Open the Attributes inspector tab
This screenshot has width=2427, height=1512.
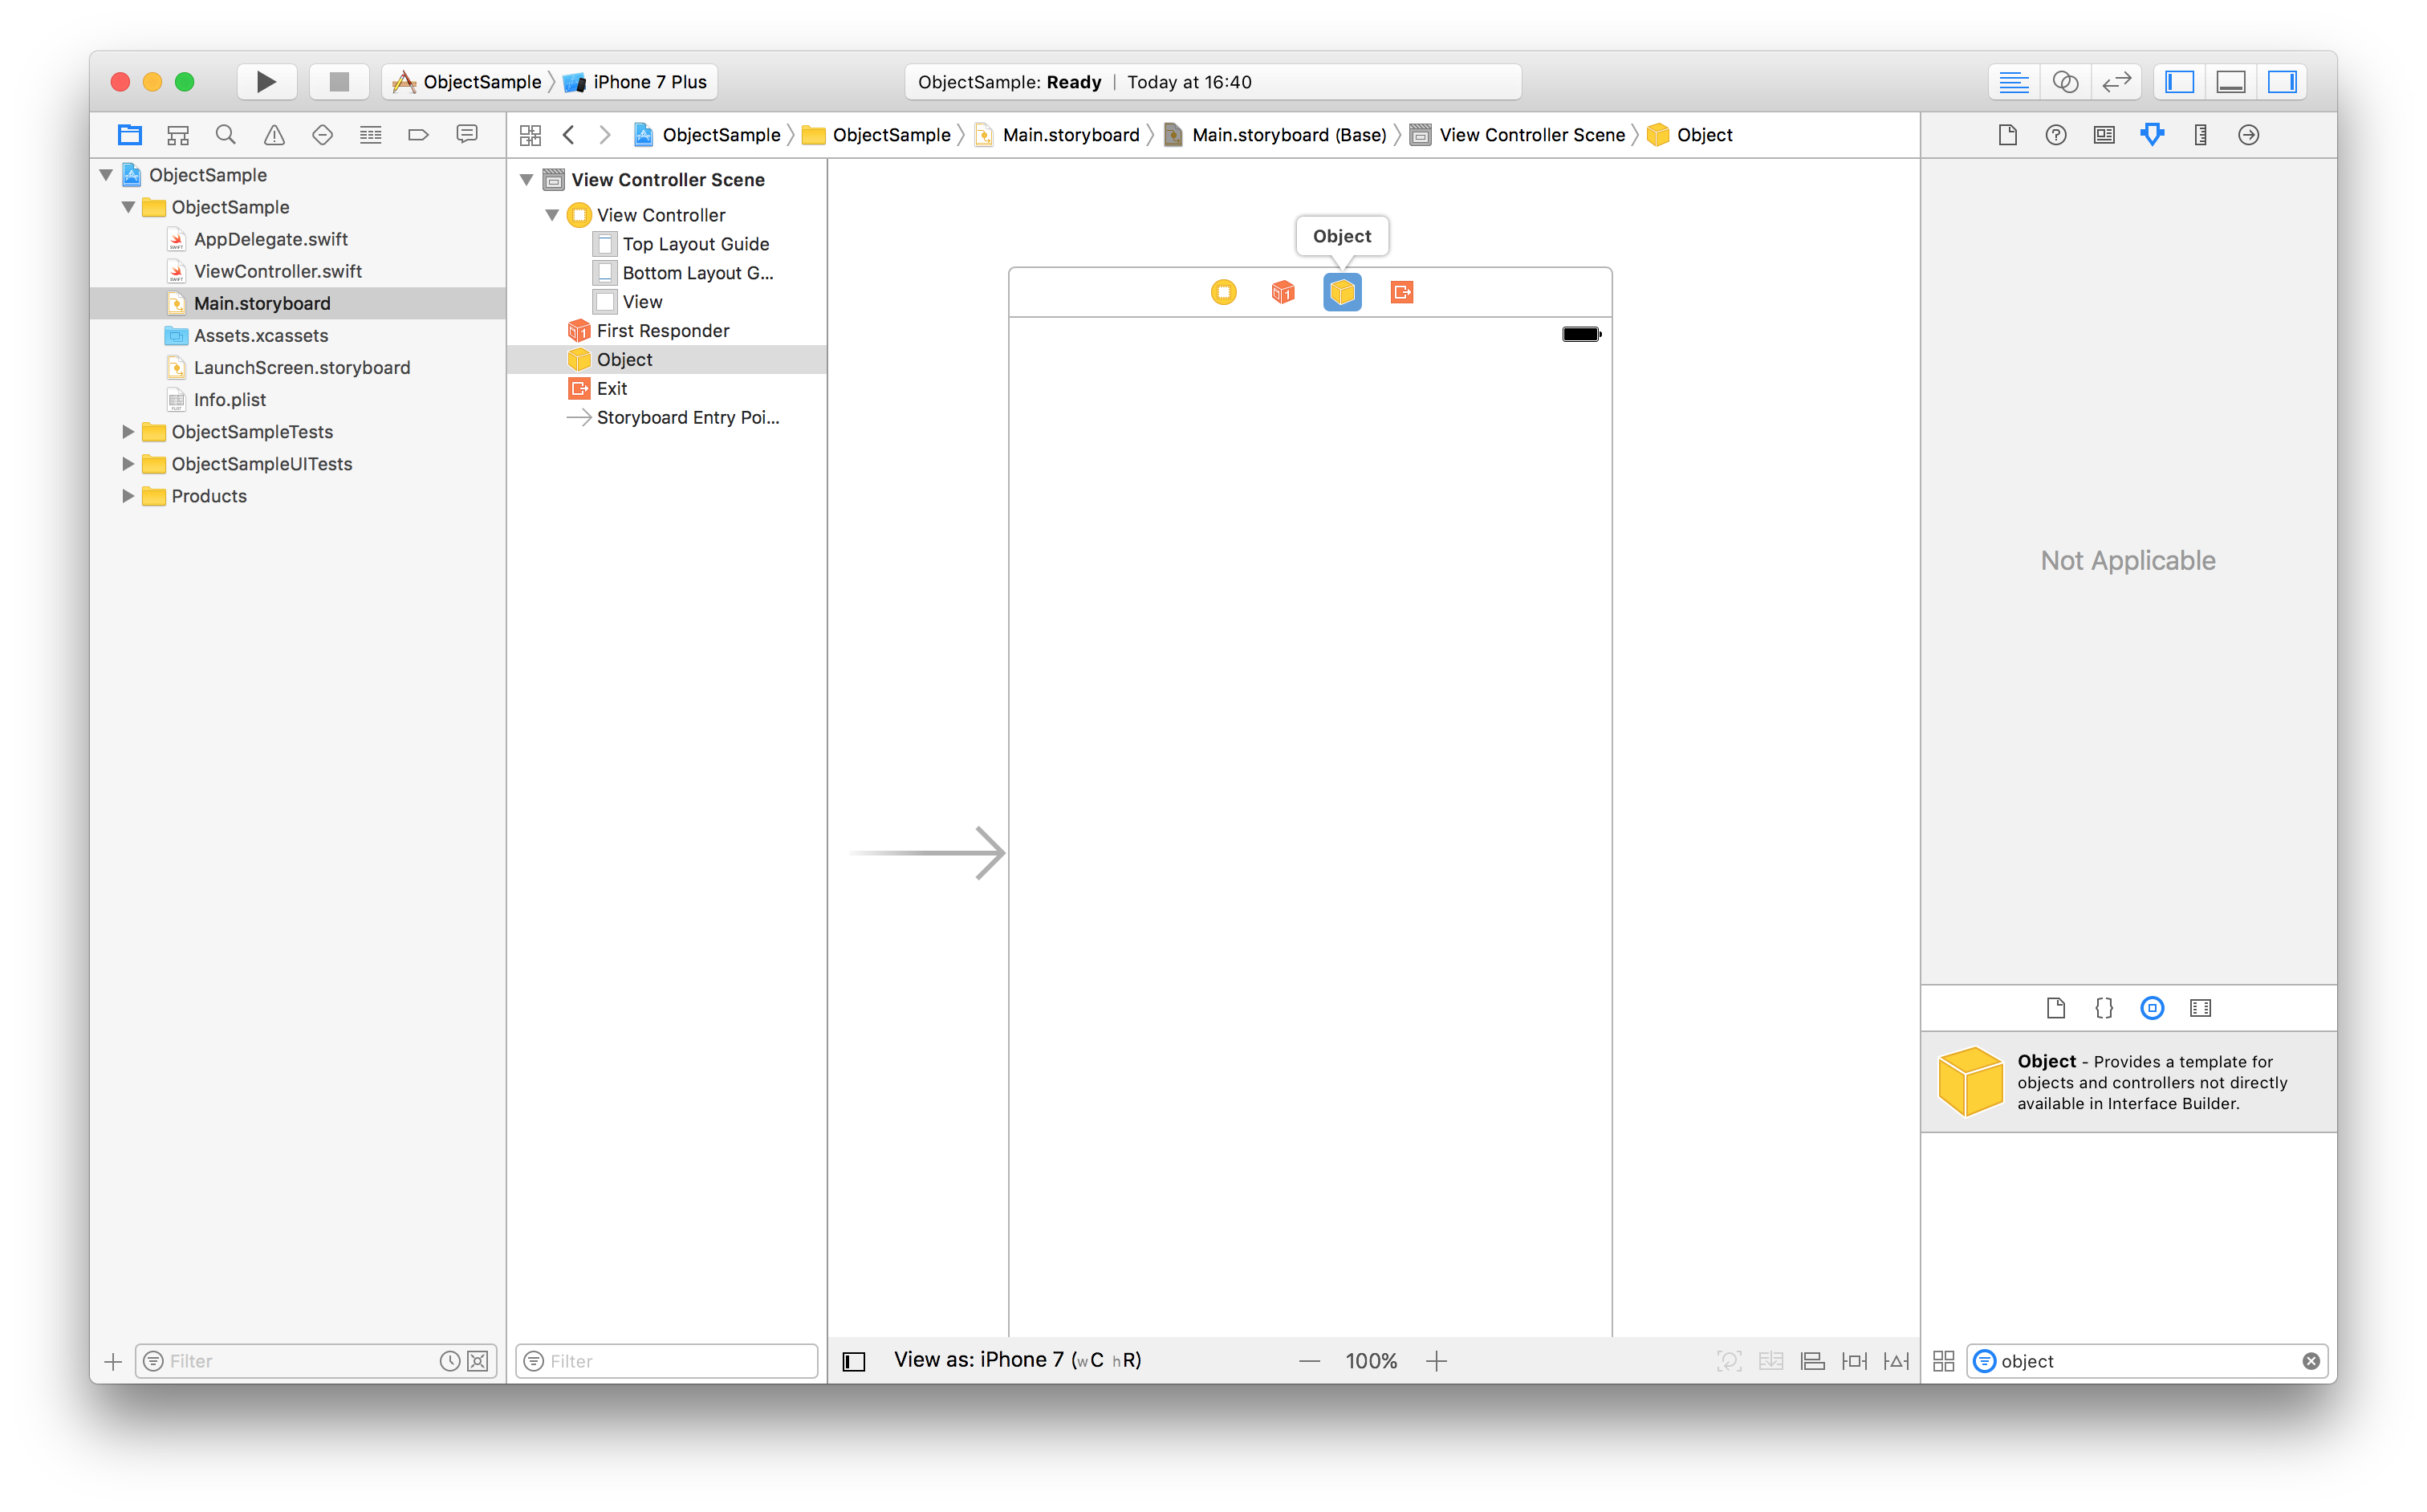pyautogui.click(x=2152, y=135)
